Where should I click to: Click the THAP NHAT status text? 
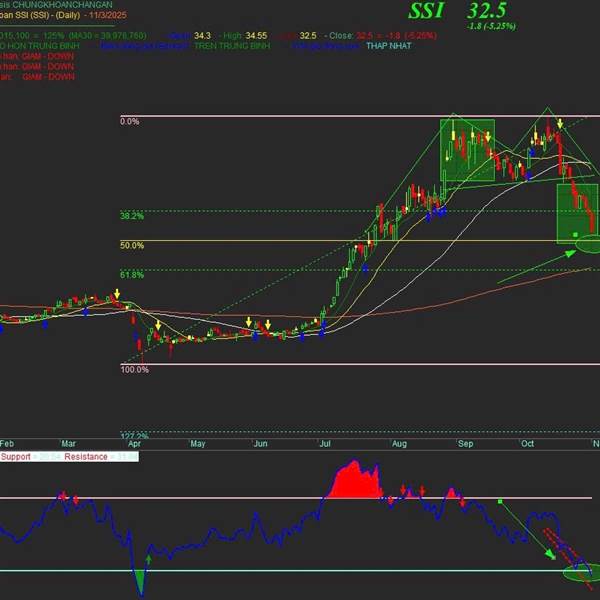click(x=389, y=46)
